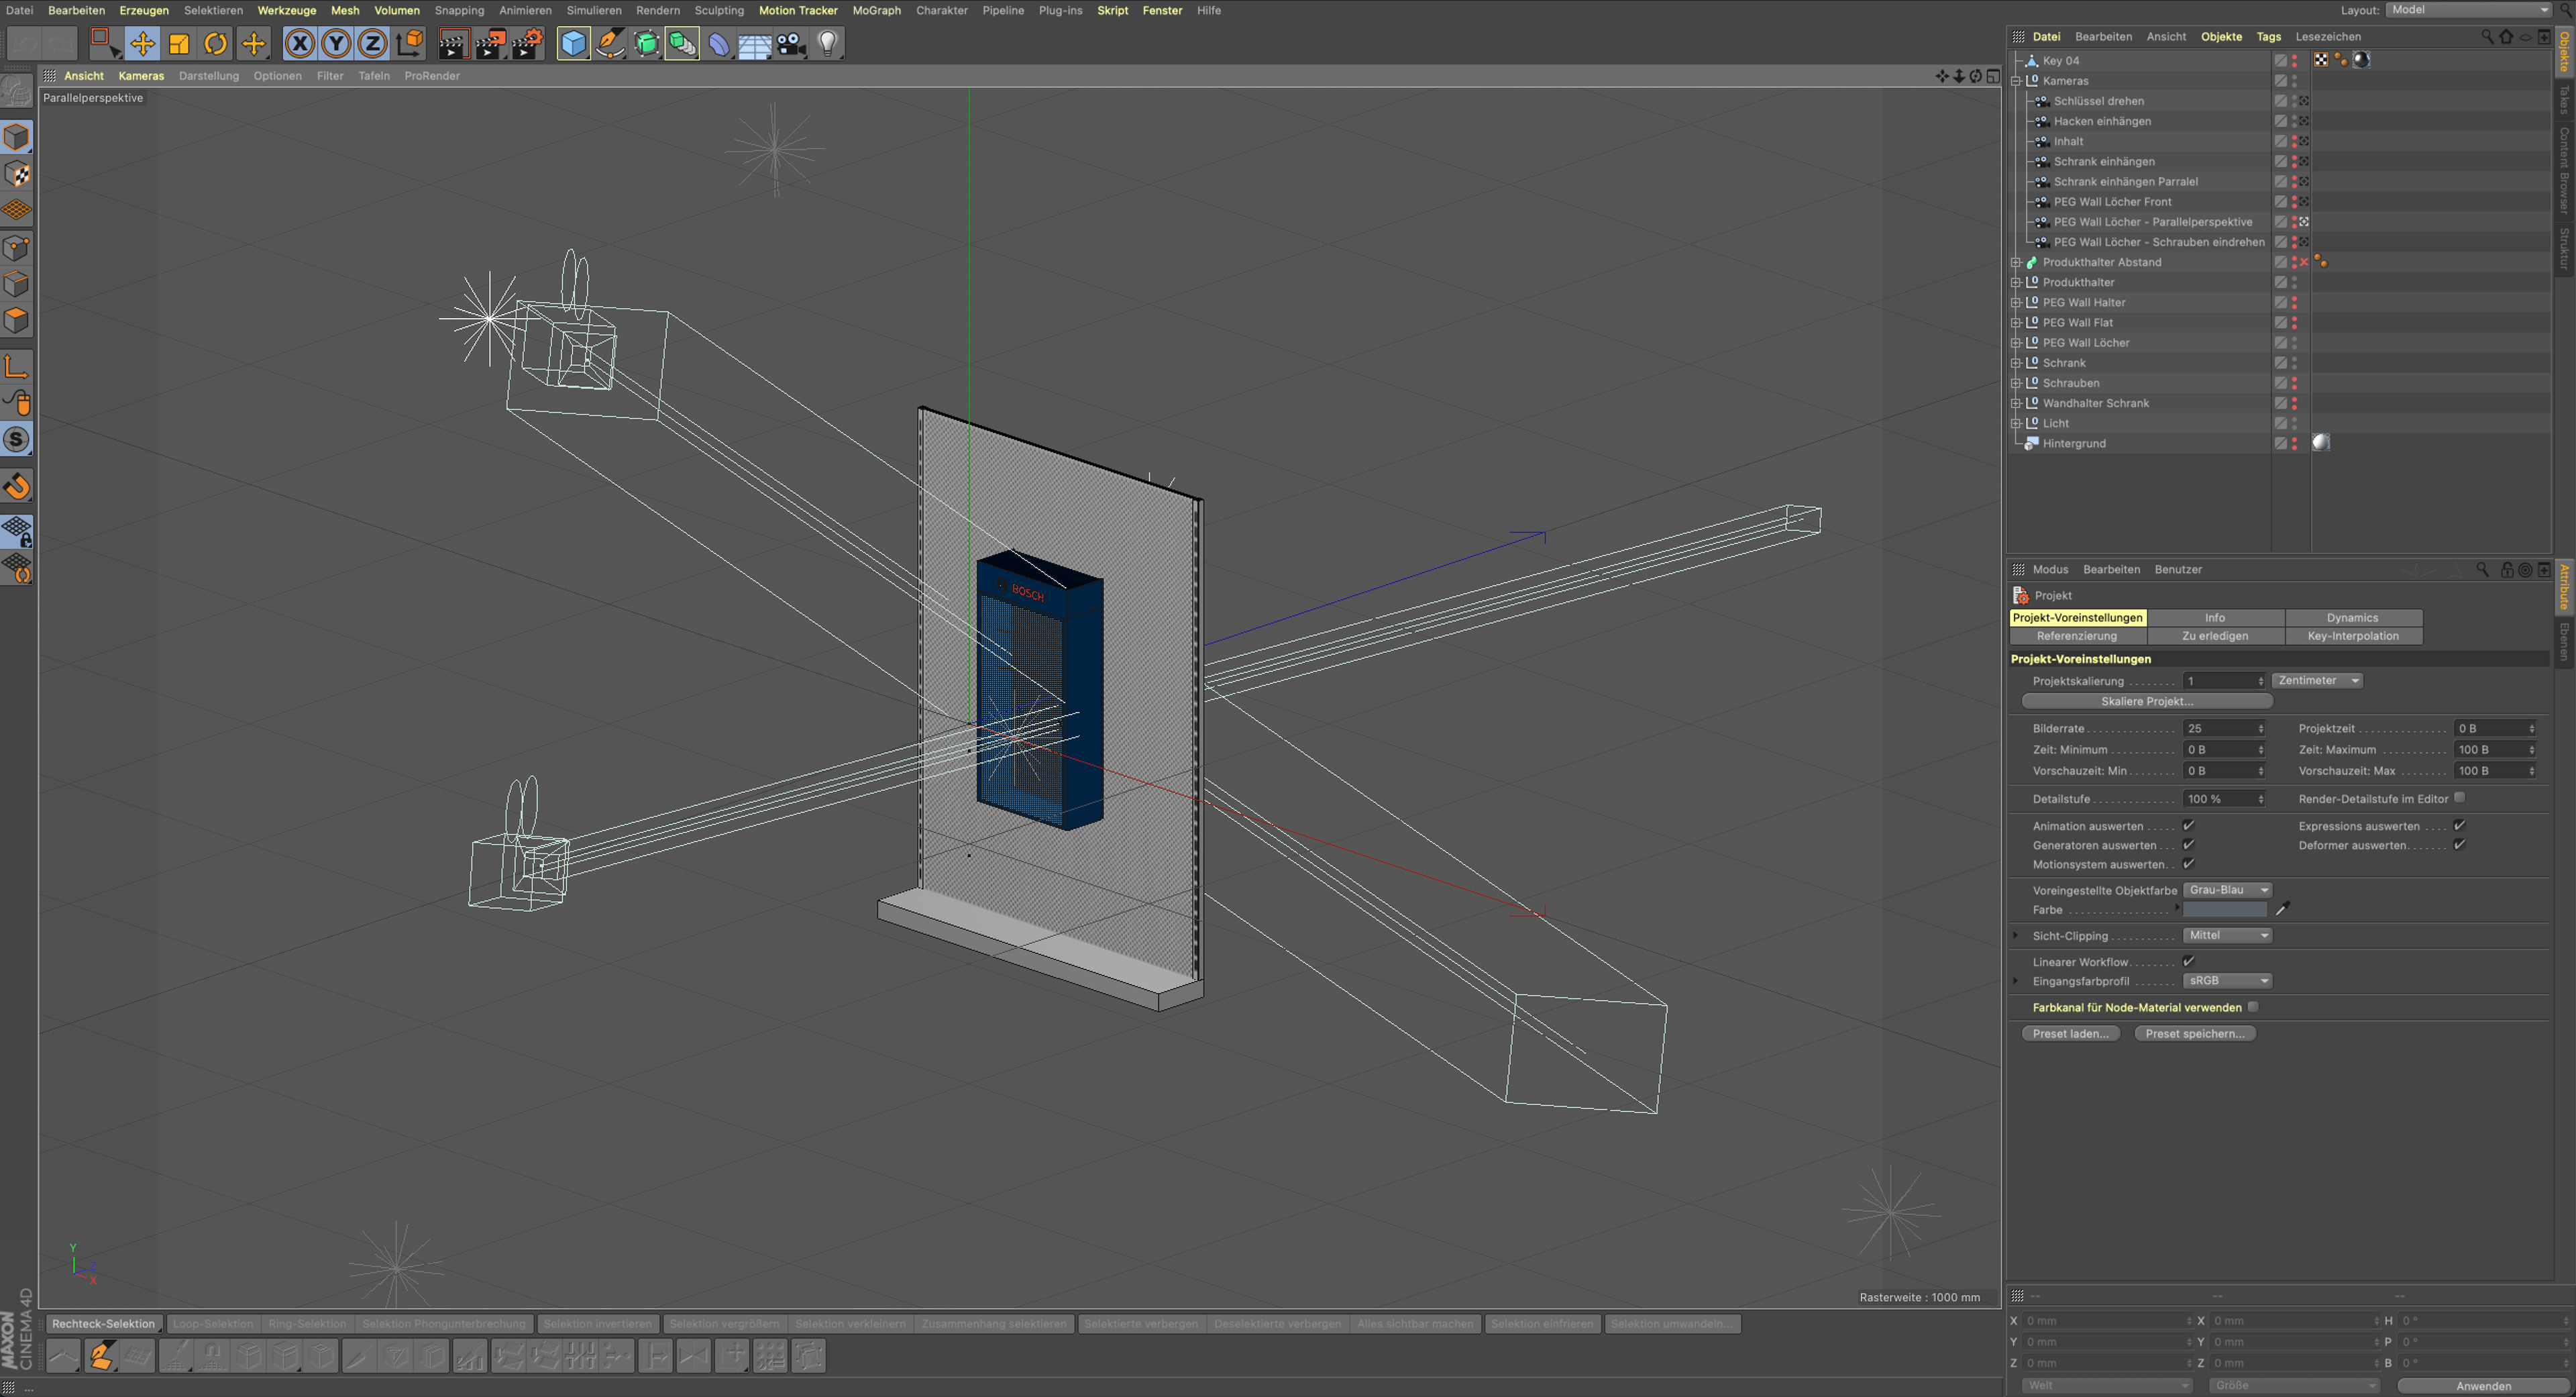Screen dimensions: 2576x1397
Task: Select the Scale tool
Action: (x=179, y=43)
